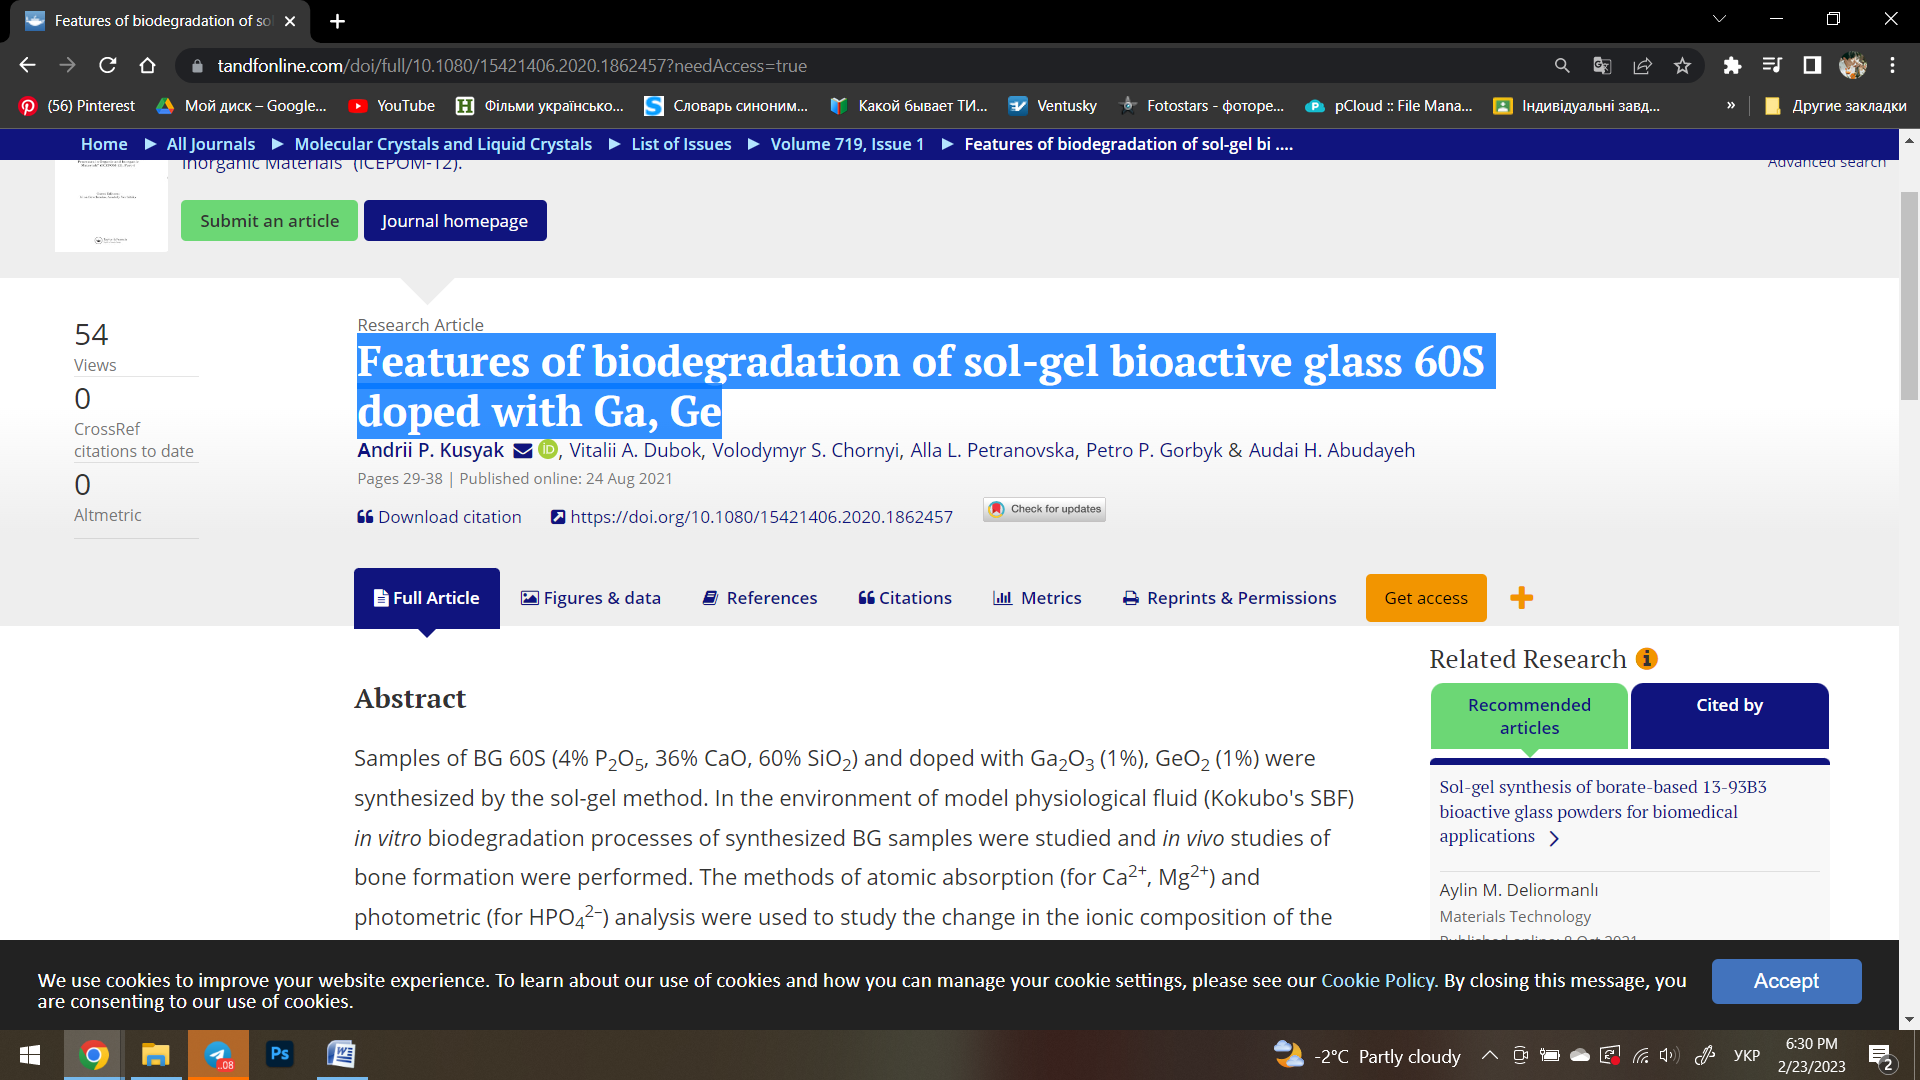The image size is (1920, 1080).
Task: Email author Andrii P. Kusyak envelope icon
Action: [523, 451]
